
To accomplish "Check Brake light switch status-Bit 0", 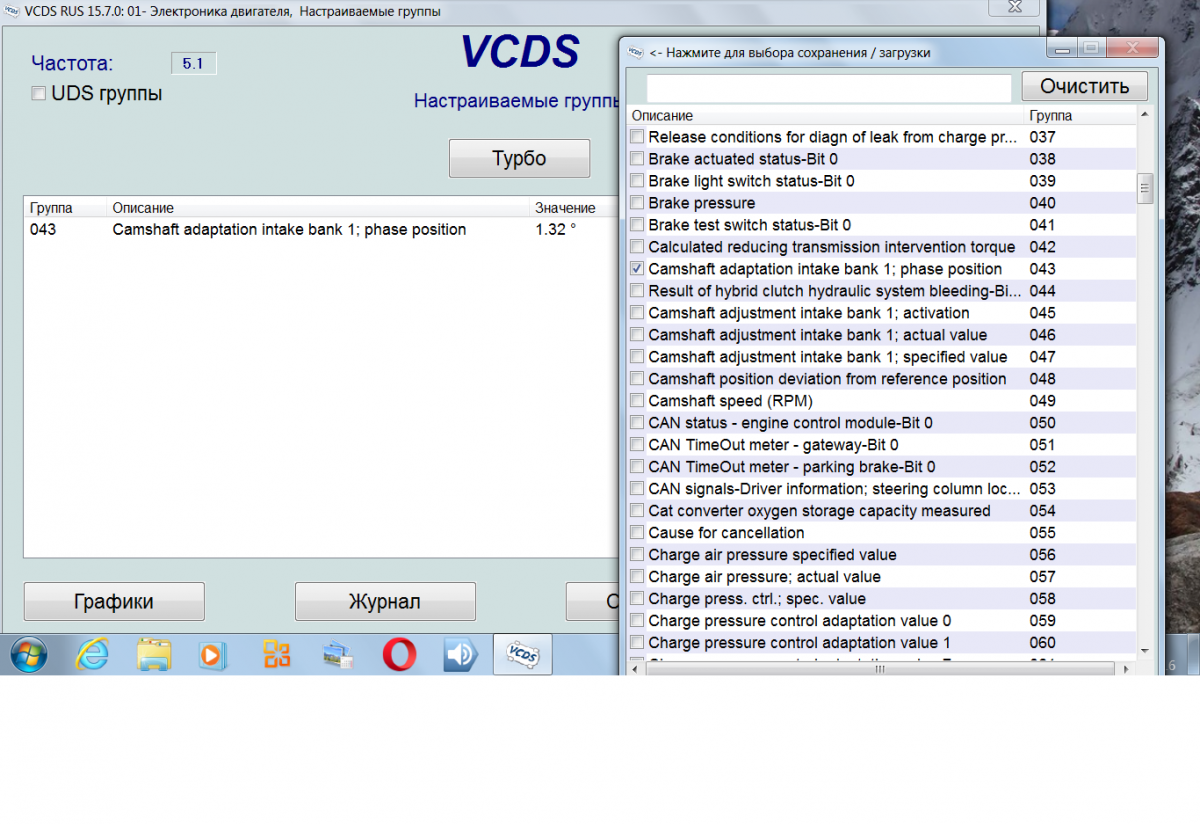I will point(637,181).
